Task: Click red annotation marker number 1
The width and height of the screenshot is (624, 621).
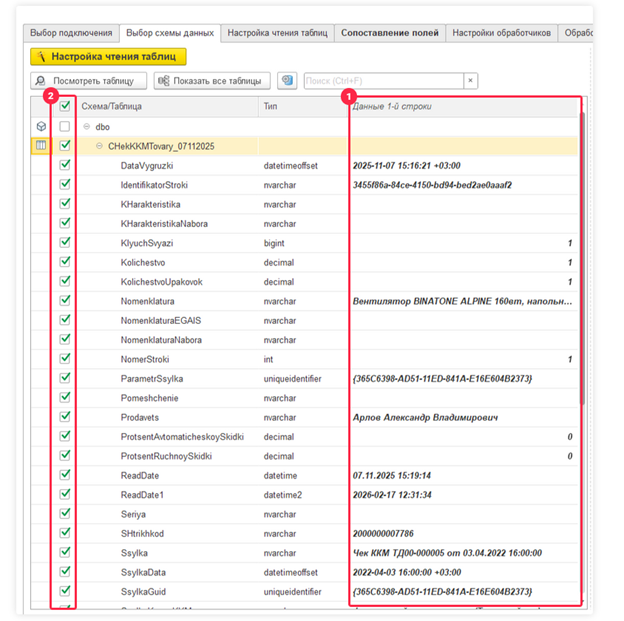Action: tap(348, 97)
